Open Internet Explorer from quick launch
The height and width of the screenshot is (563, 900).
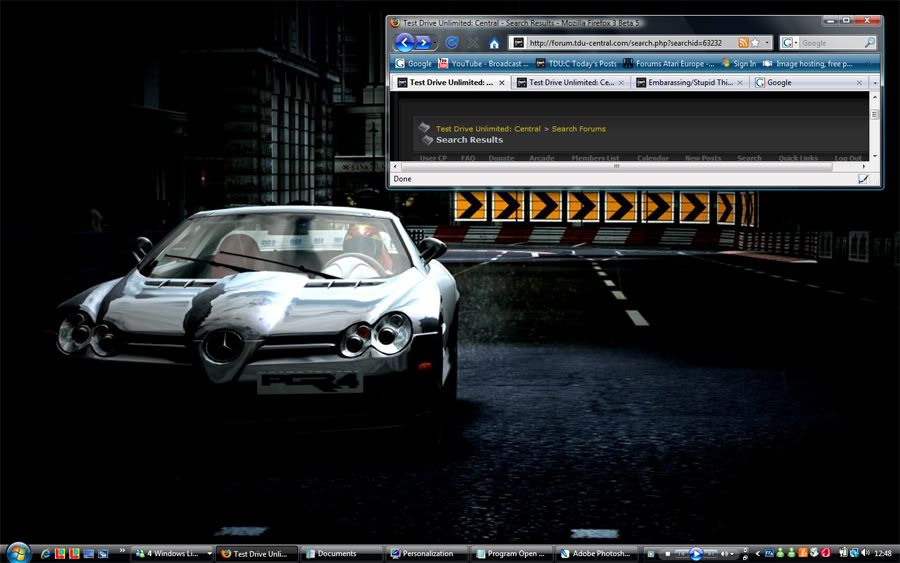tap(46, 553)
